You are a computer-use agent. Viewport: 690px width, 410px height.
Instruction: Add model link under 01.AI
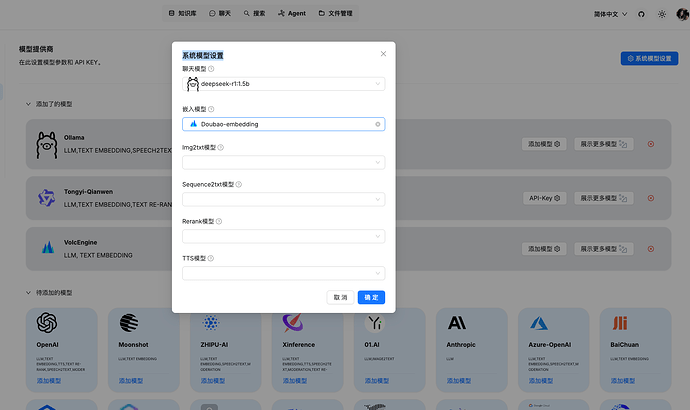pyautogui.click(x=377, y=381)
